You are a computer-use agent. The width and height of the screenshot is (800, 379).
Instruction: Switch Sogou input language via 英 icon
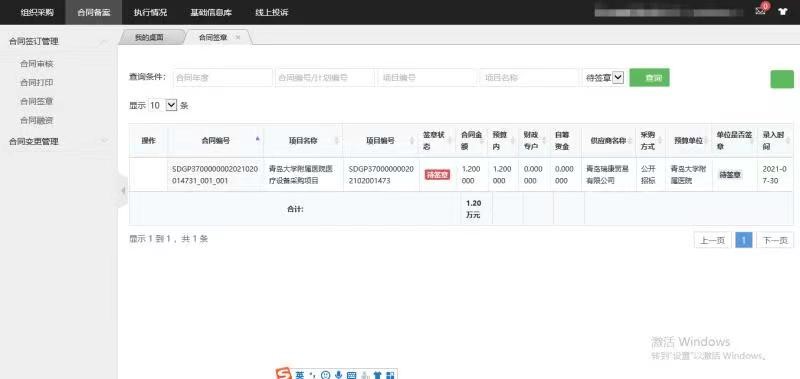[300, 375]
